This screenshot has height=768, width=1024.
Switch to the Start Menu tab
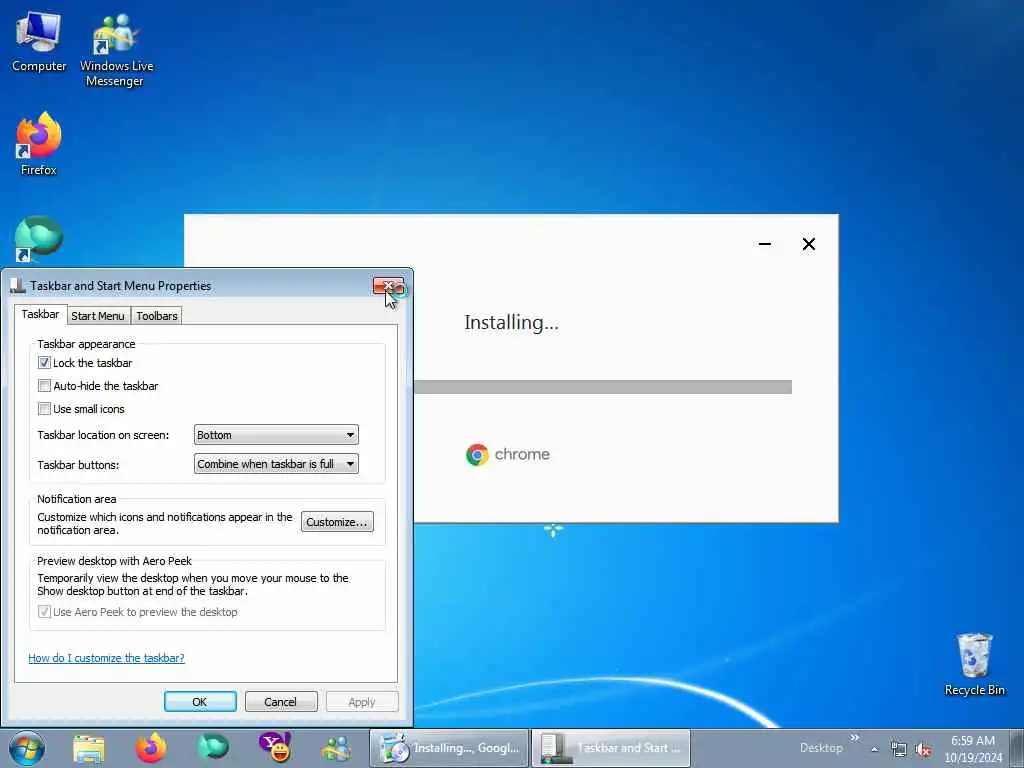97,316
